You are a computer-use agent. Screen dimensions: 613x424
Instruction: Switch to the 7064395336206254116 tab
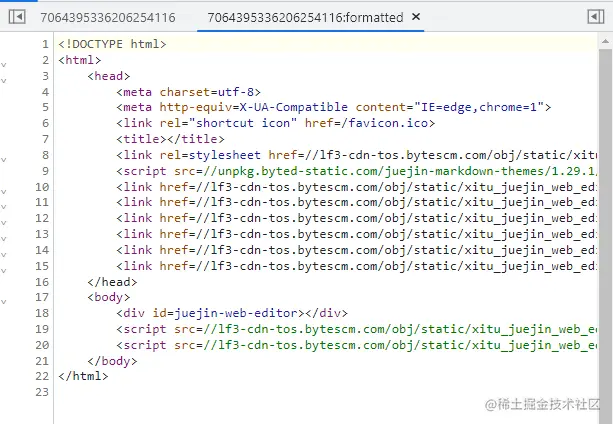tap(108, 18)
